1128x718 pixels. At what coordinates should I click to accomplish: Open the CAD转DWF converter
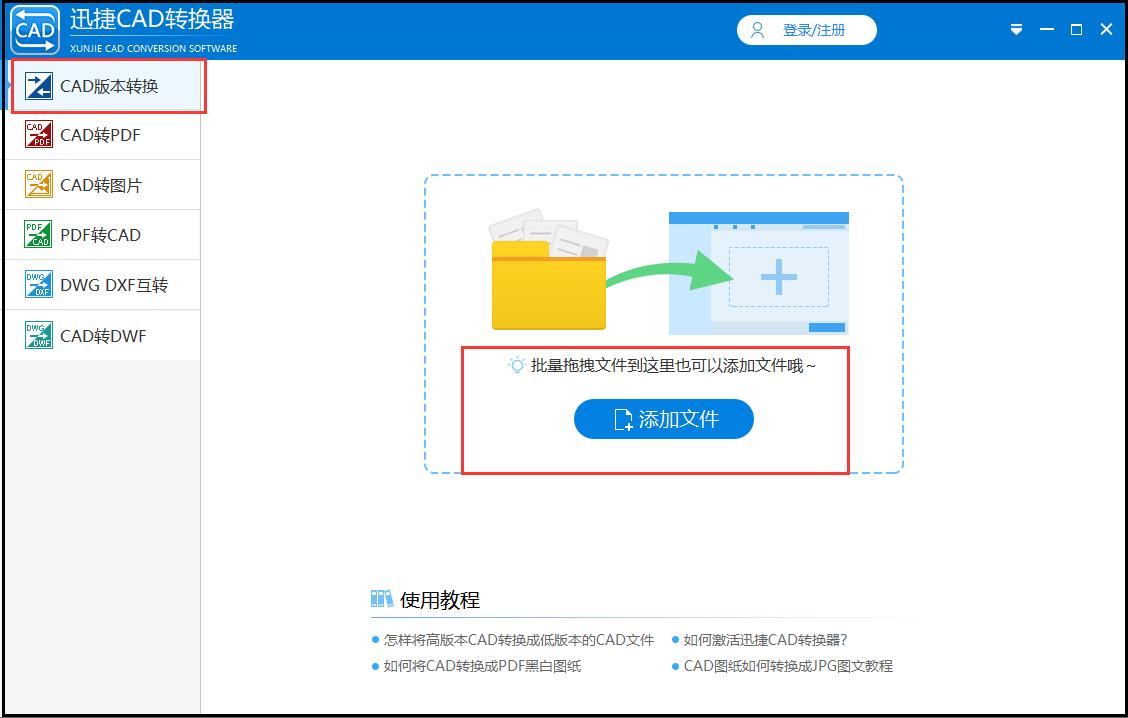click(38, 334)
